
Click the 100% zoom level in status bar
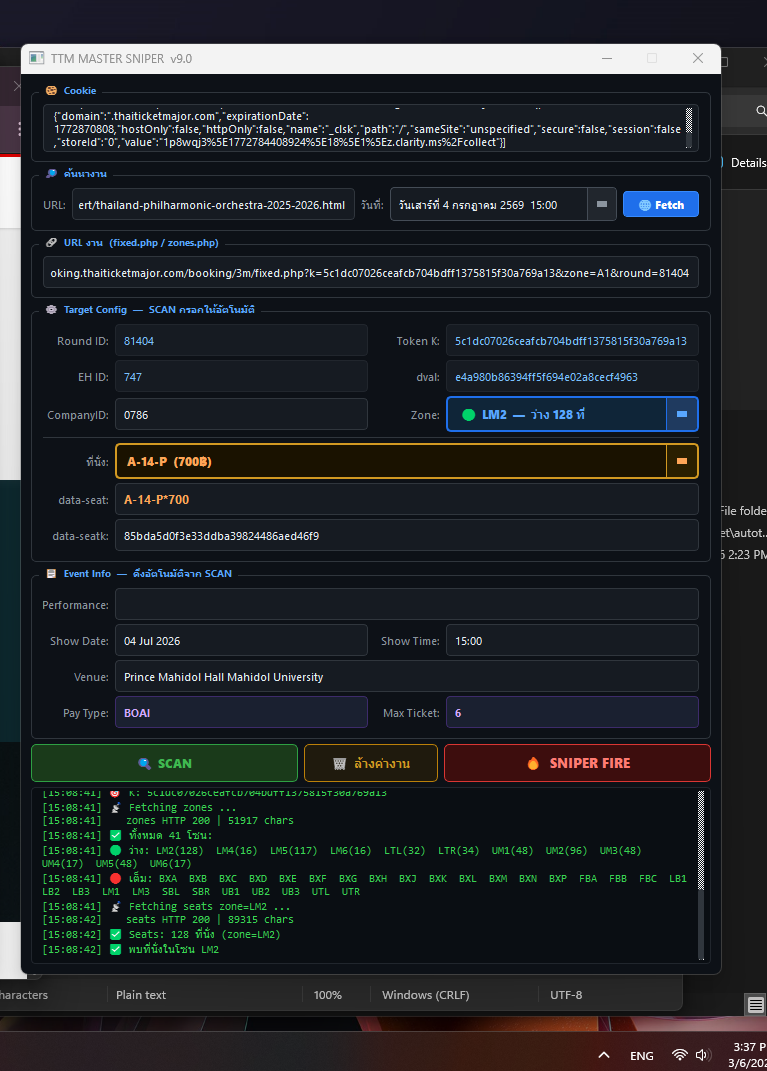coord(328,995)
